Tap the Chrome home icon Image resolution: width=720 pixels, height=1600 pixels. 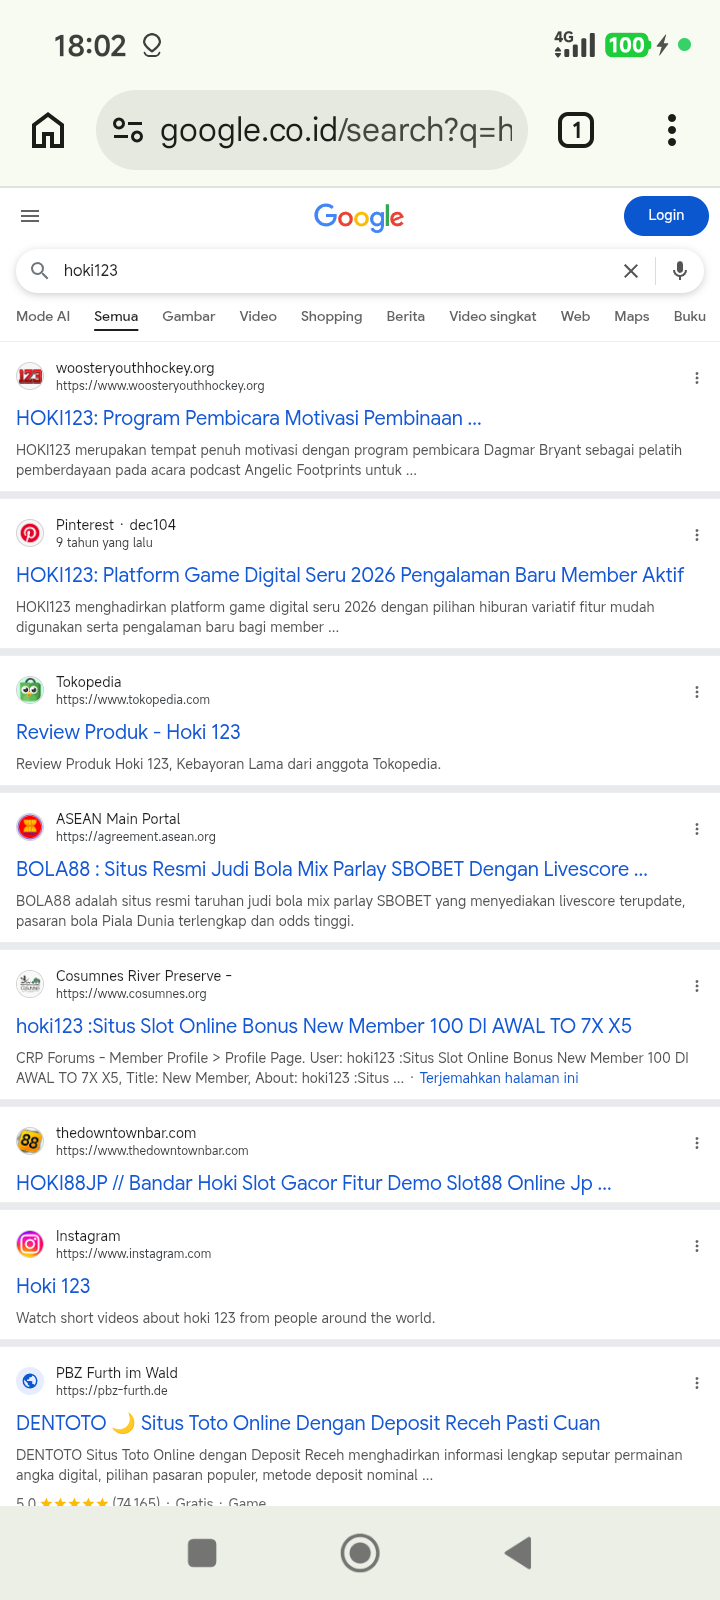(x=48, y=130)
